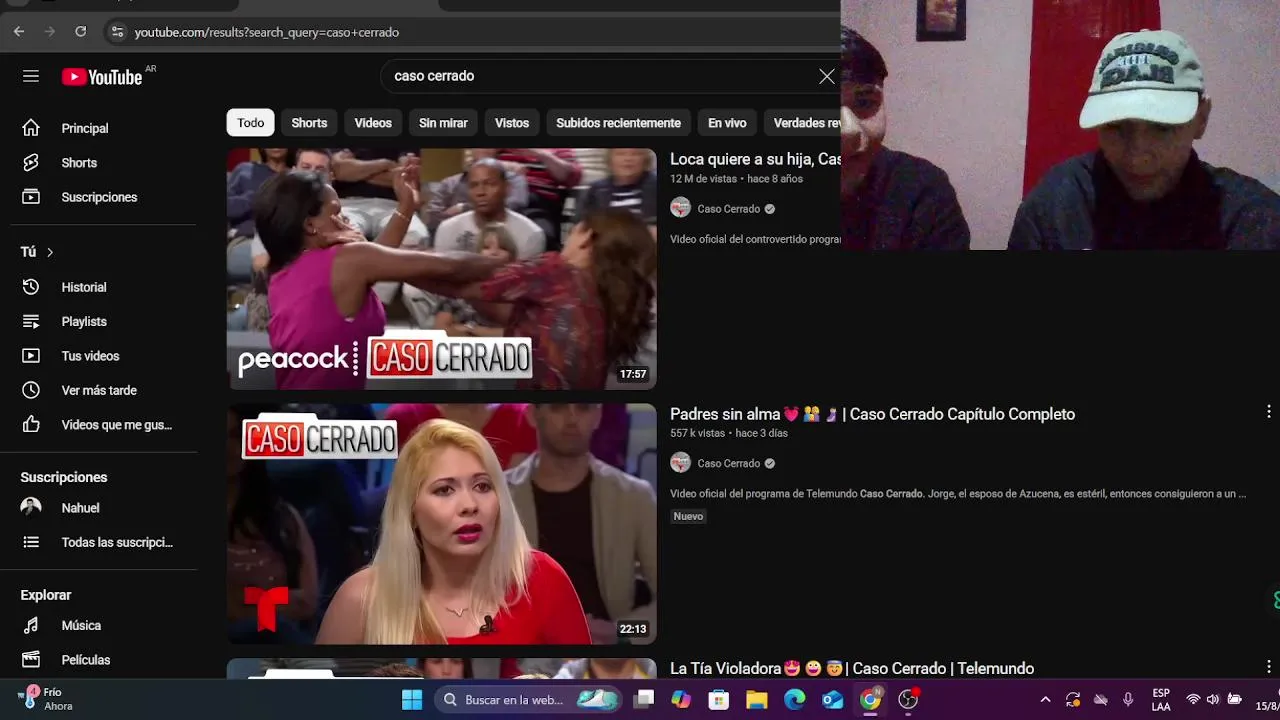Click the Padres sin alma thumbnail
The height and width of the screenshot is (720, 1280).
tap(442, 524)
